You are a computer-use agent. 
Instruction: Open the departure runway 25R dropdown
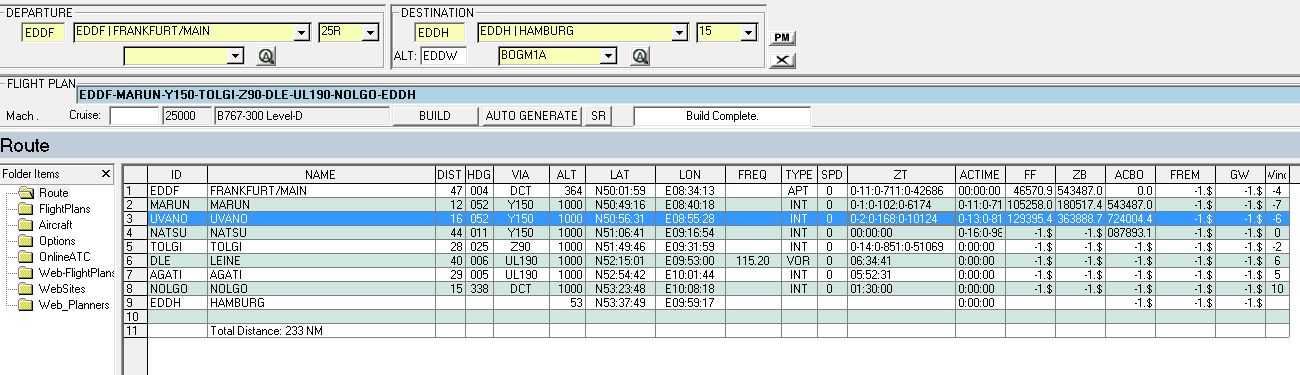(x=371, y=32)
